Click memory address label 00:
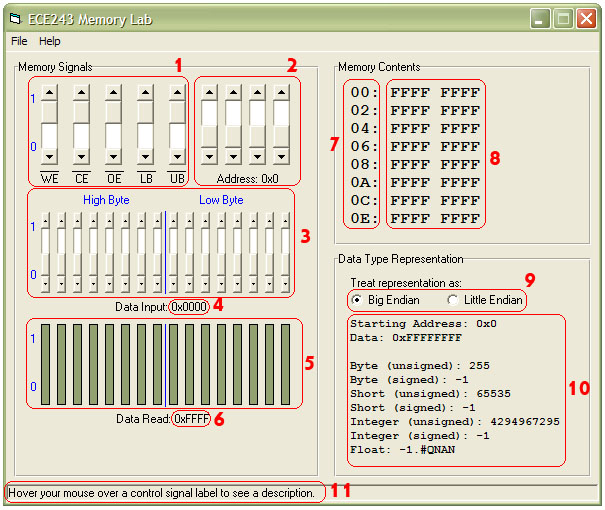The width and height of the screenshot is (605, 510). (363, 92)
